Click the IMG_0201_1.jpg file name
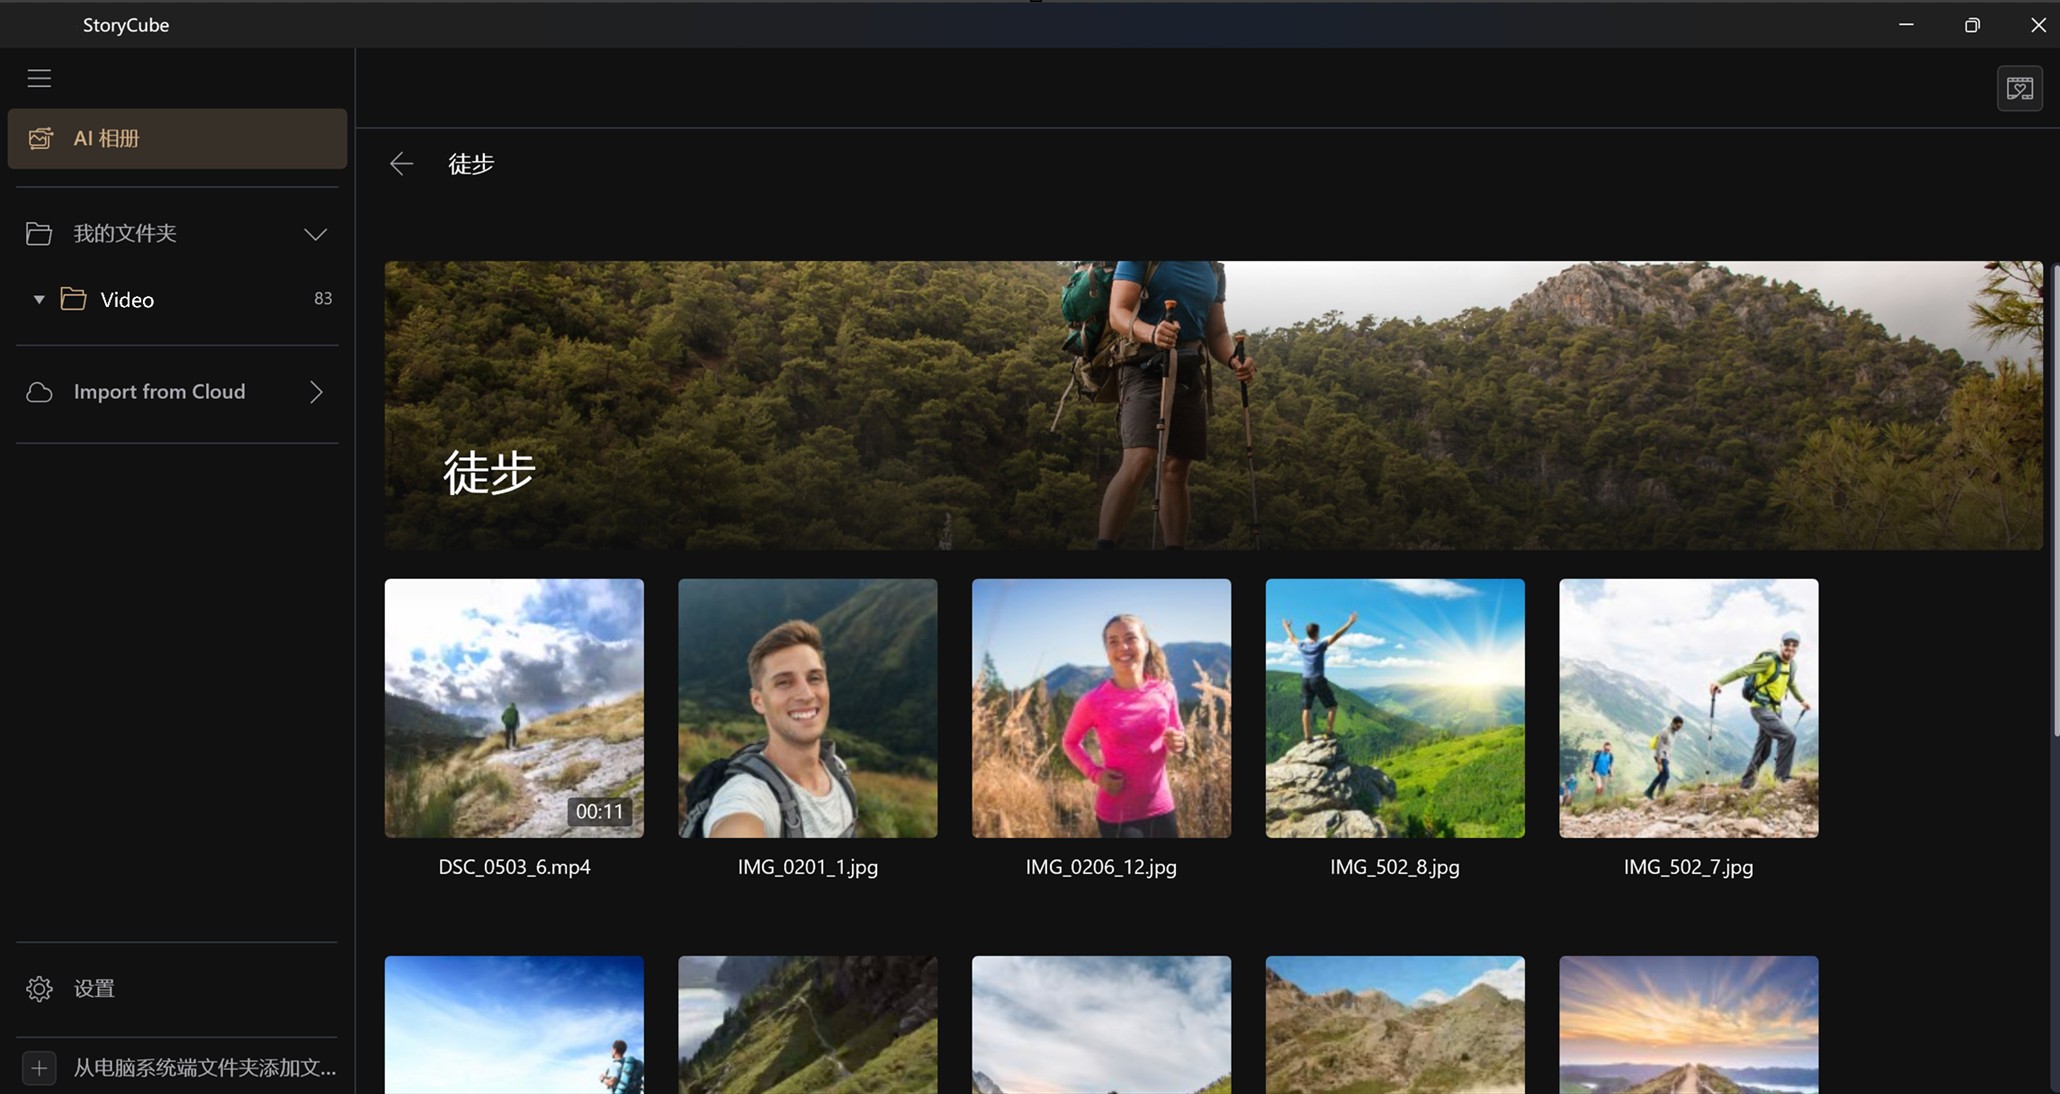 808,867
